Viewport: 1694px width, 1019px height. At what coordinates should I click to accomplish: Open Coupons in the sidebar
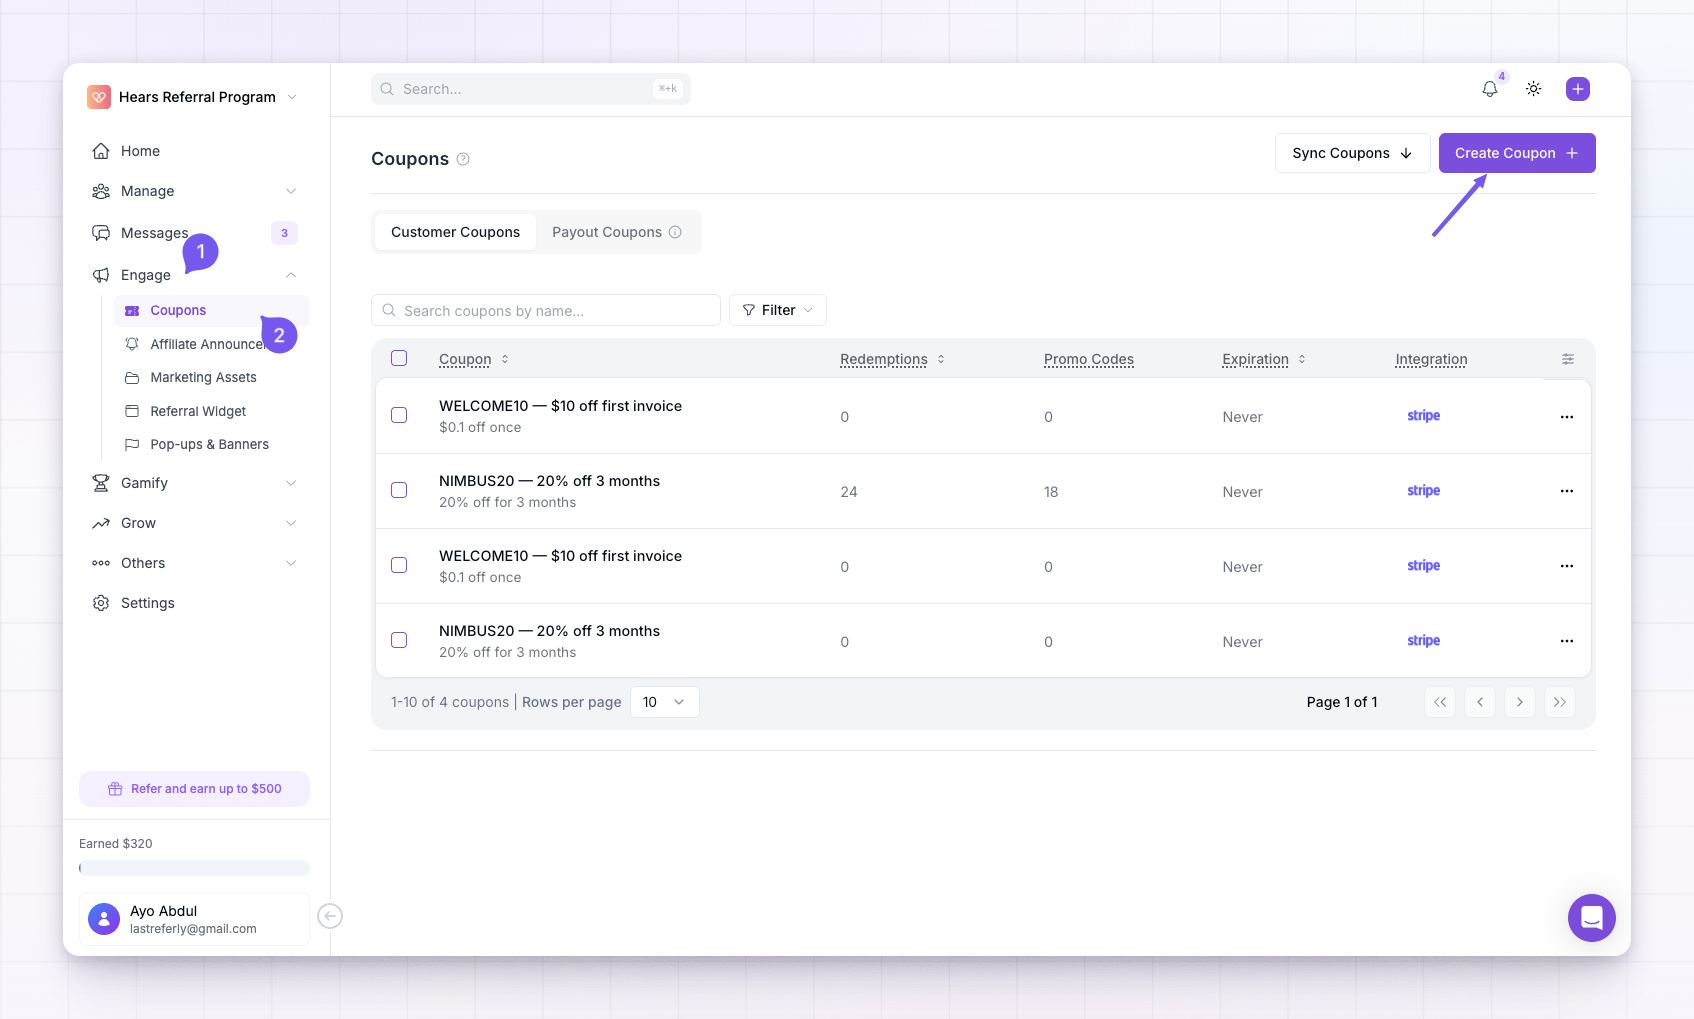(x=211, y=311)
